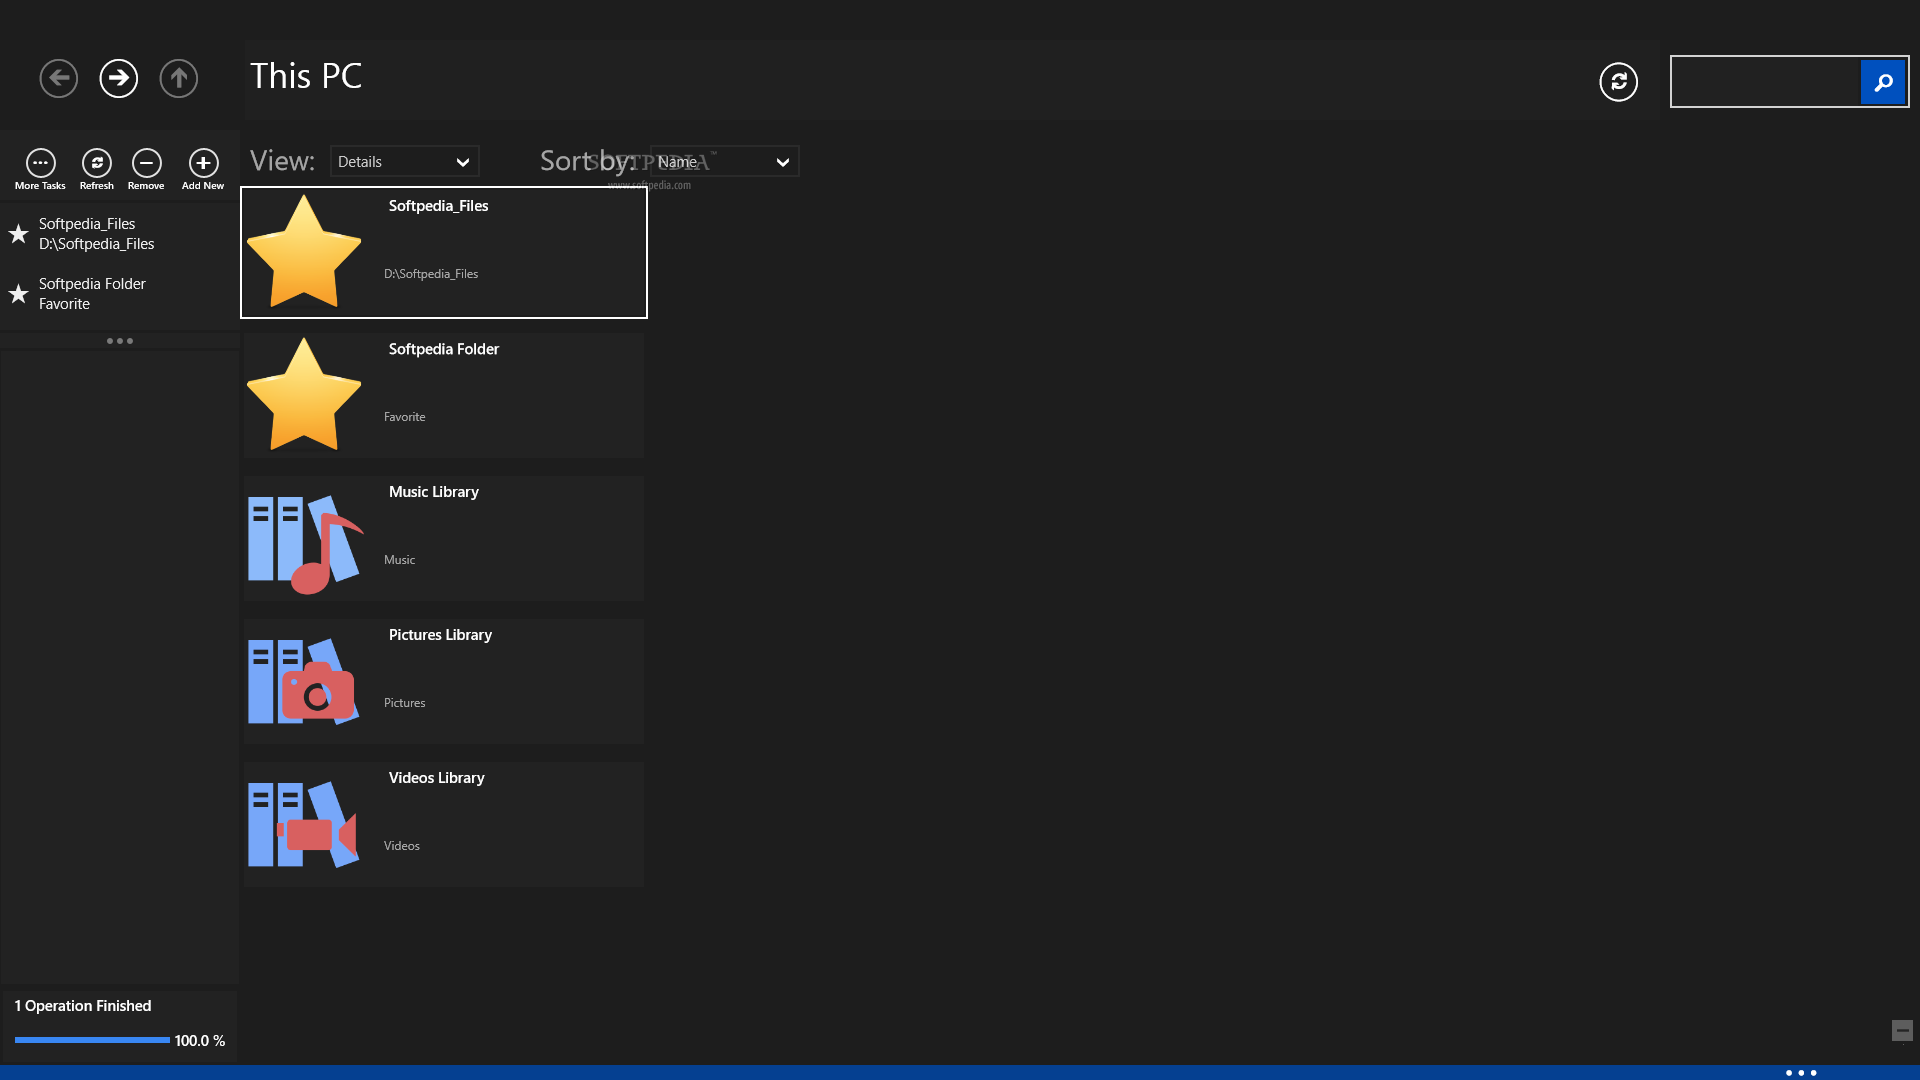Click the refresh icon beside the search box
The width and height of the screenshot is (1920, 1080).
click(x=1618, y=82)
